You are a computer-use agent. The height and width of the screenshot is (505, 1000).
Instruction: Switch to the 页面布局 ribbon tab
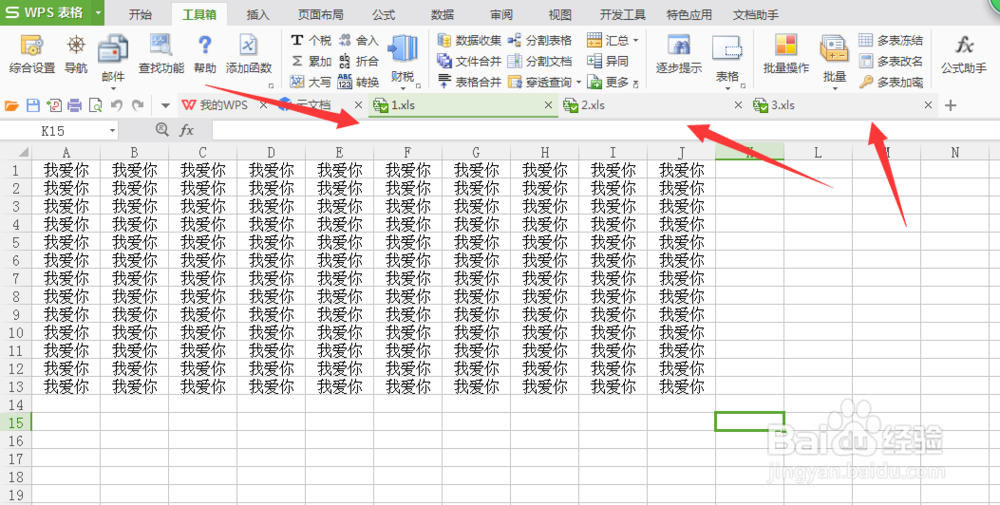point(320,14)
